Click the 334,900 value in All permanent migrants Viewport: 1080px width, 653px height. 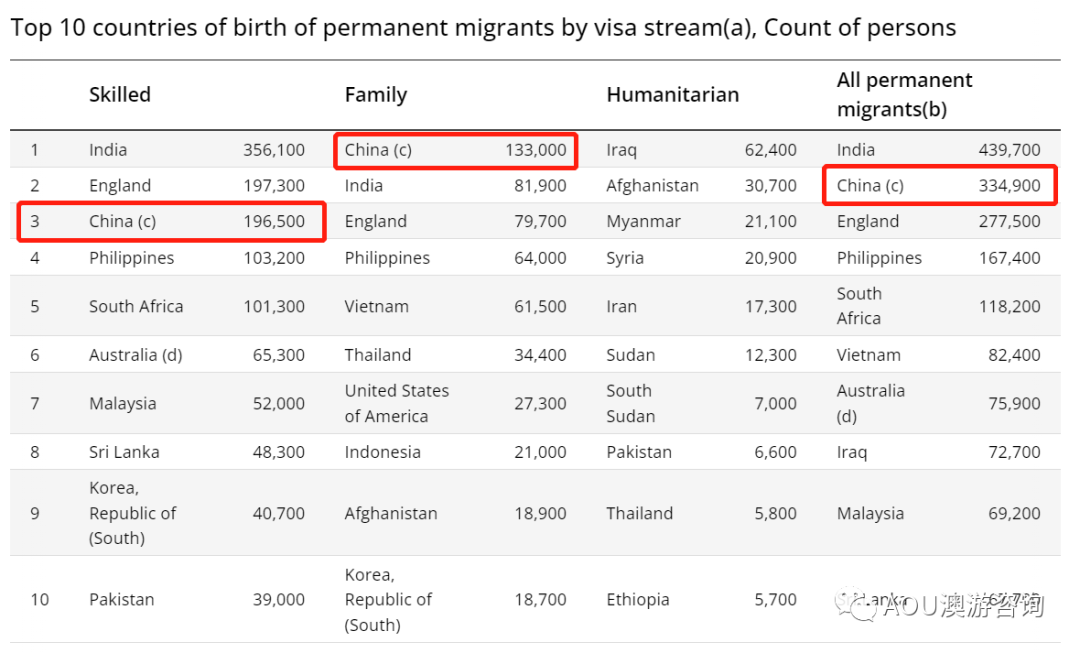pos(1009,186)
